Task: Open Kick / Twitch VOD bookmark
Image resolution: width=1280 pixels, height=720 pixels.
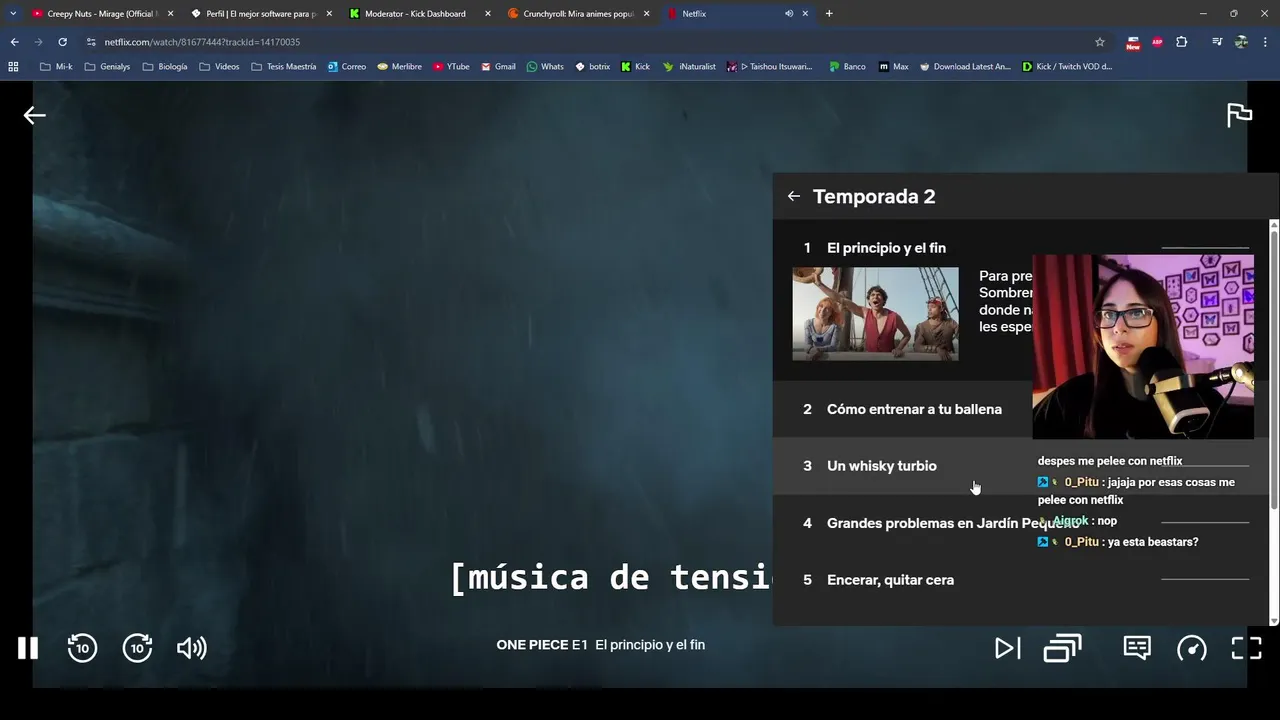Action: pos(1067,67)
